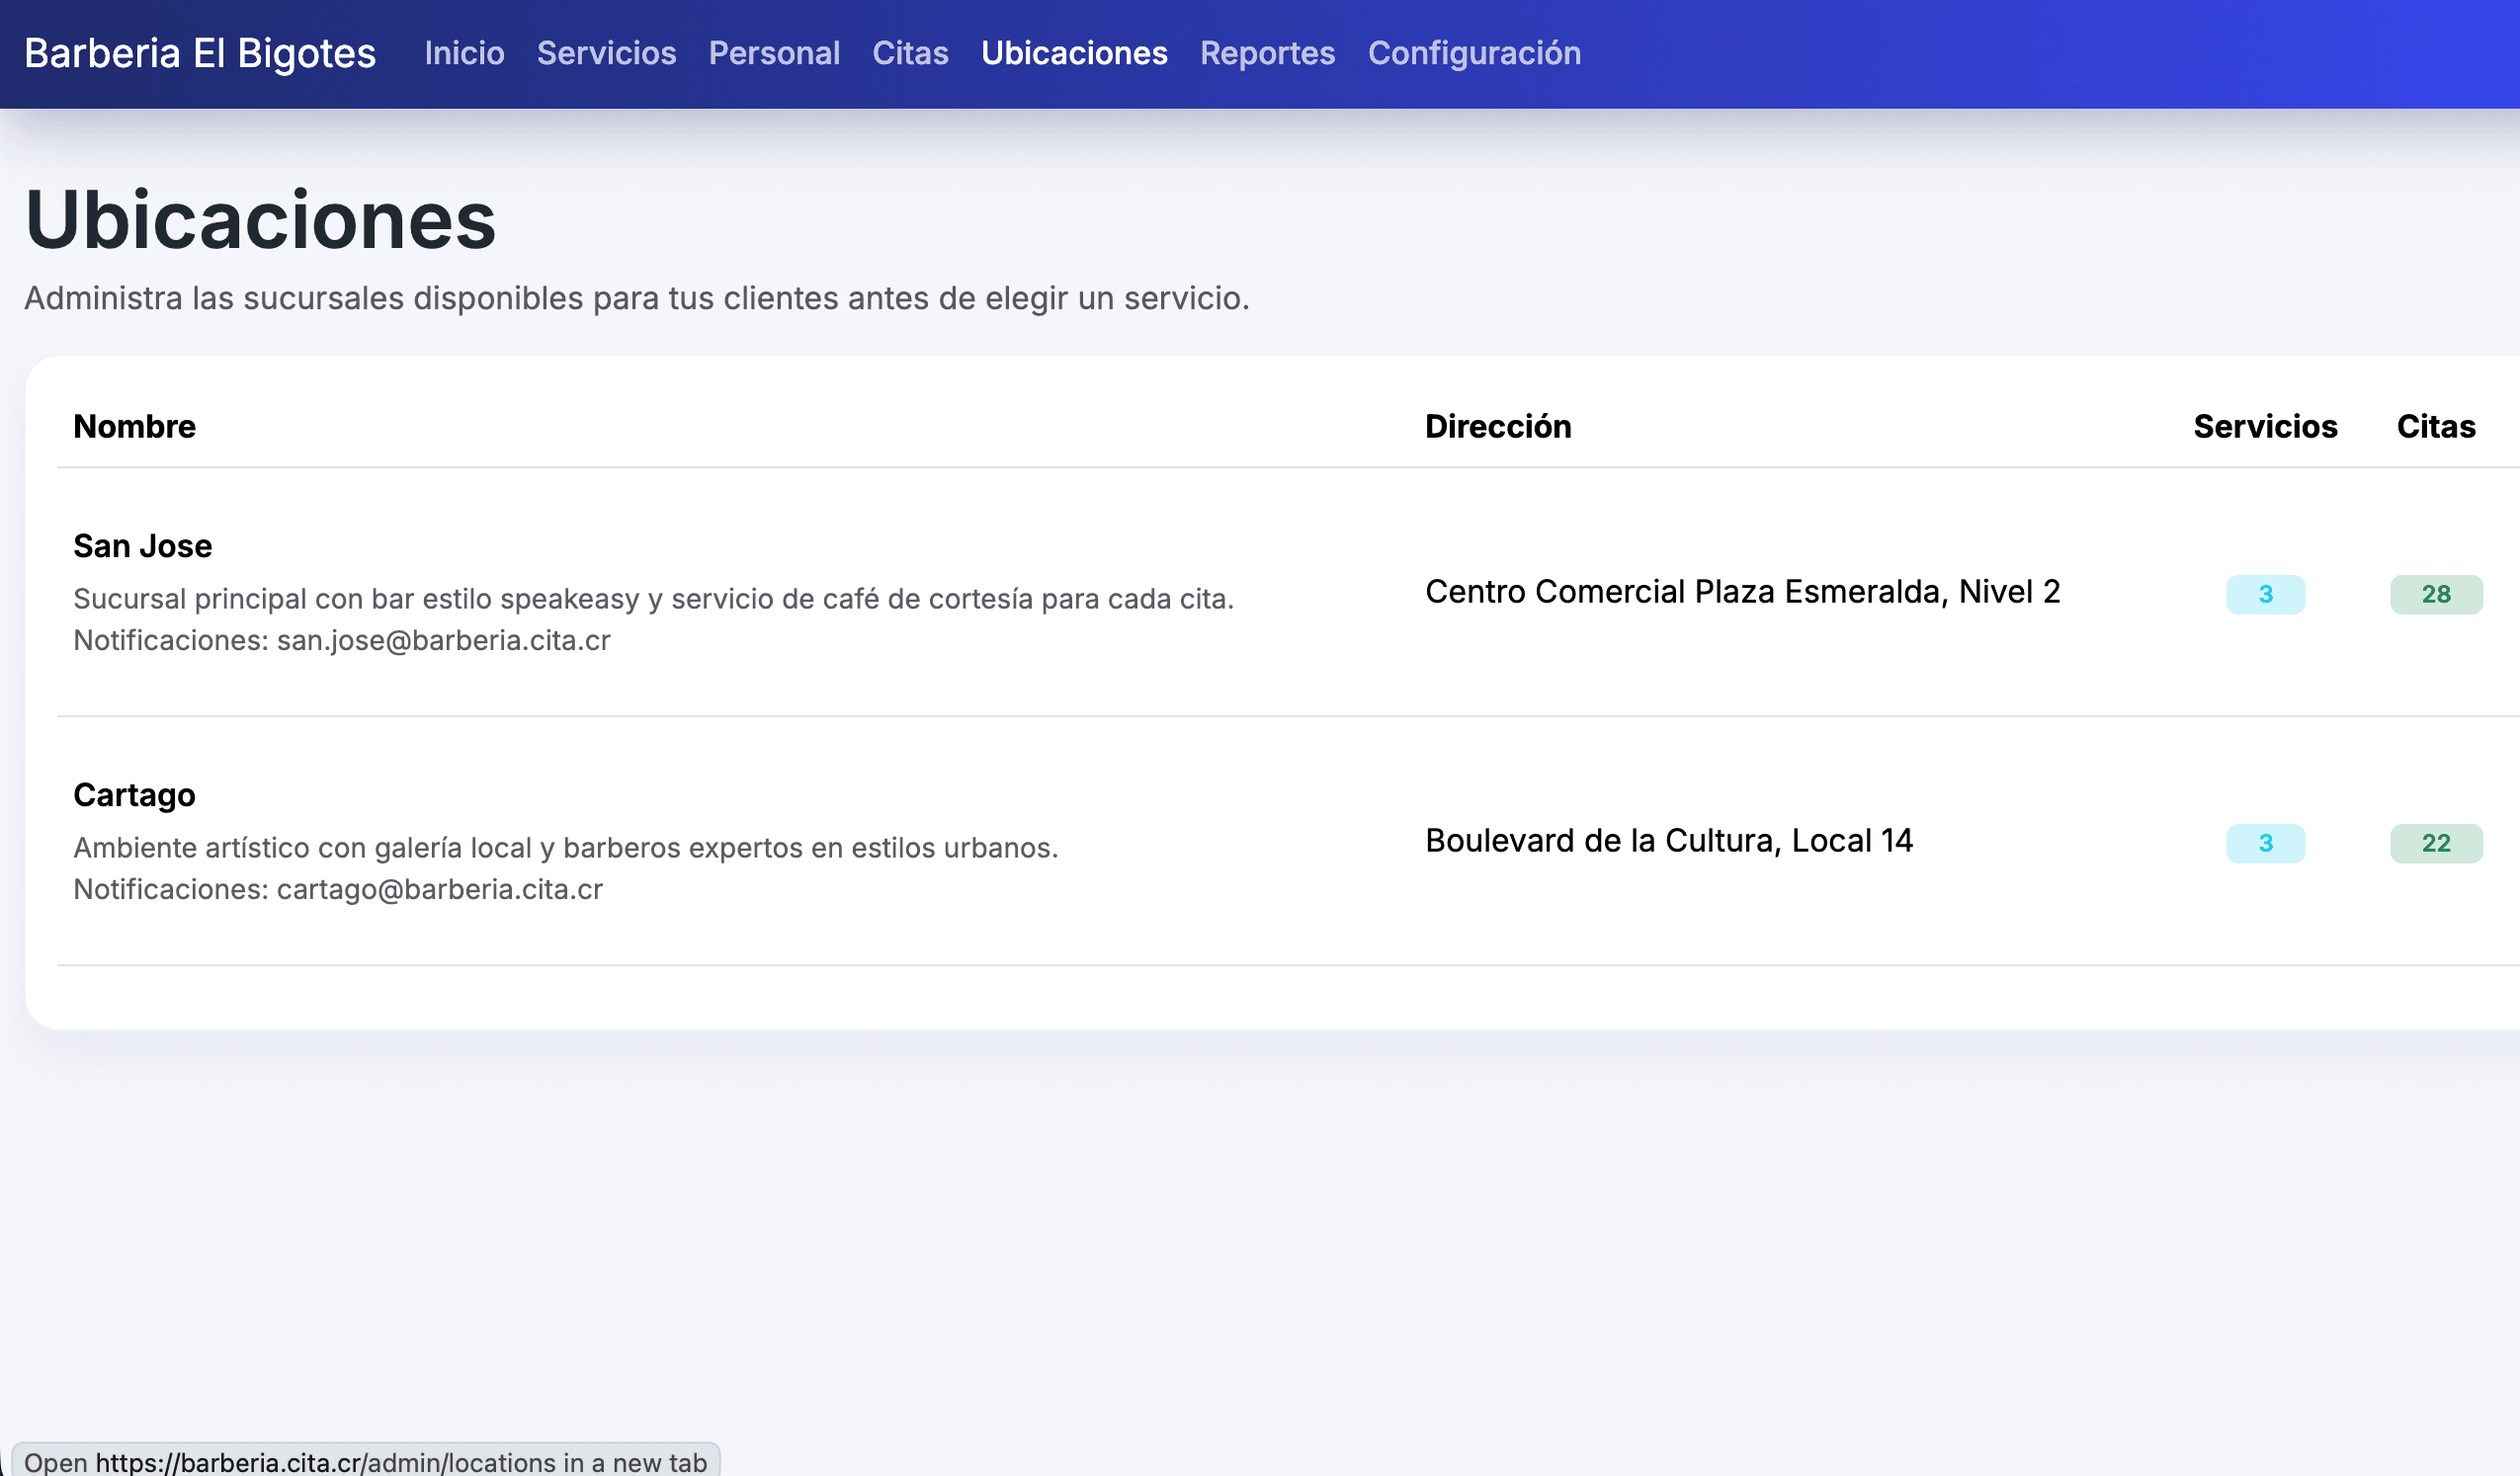The width and height of the screenshot is (2520, 1476).
Task: Click the Centro Comercial Plaza Esmeralda address
Action: pos(1742,592)
